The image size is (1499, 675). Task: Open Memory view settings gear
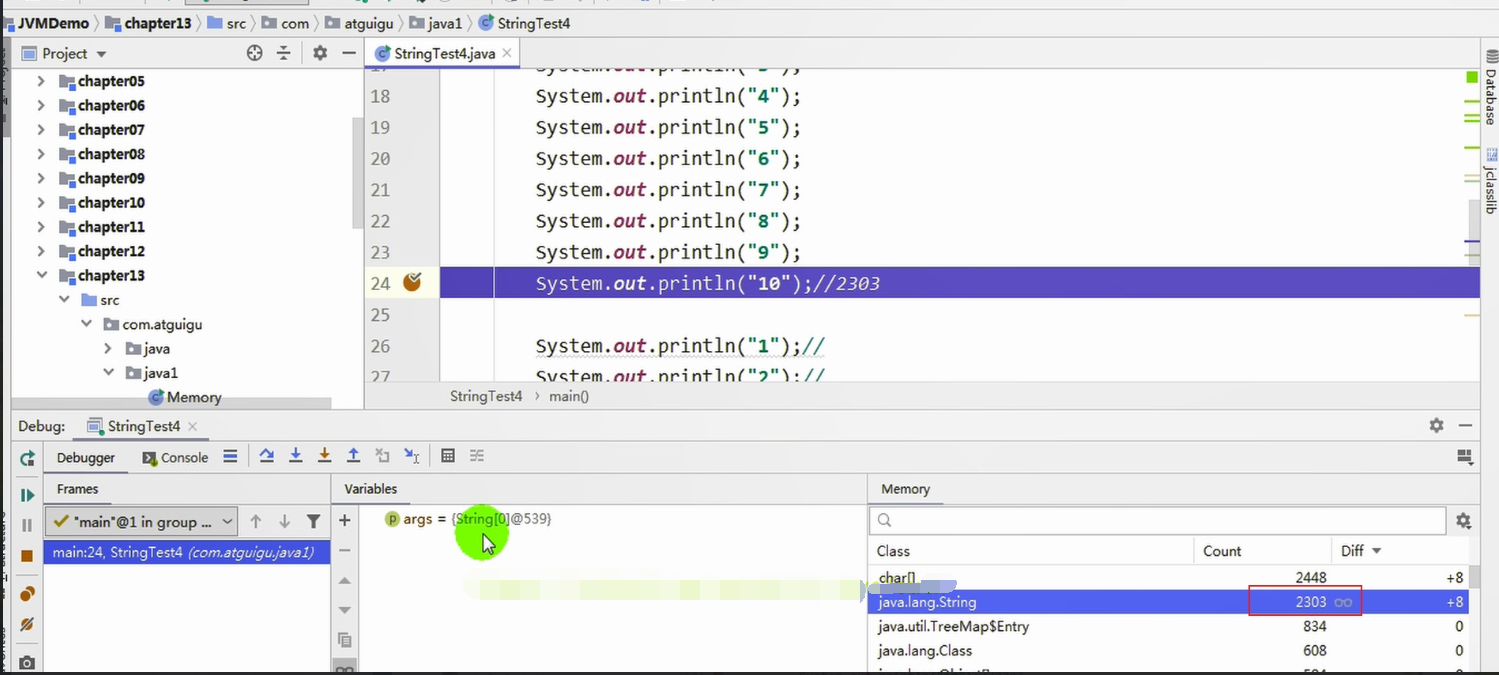pyautogui.click(x=1463, y=521)
